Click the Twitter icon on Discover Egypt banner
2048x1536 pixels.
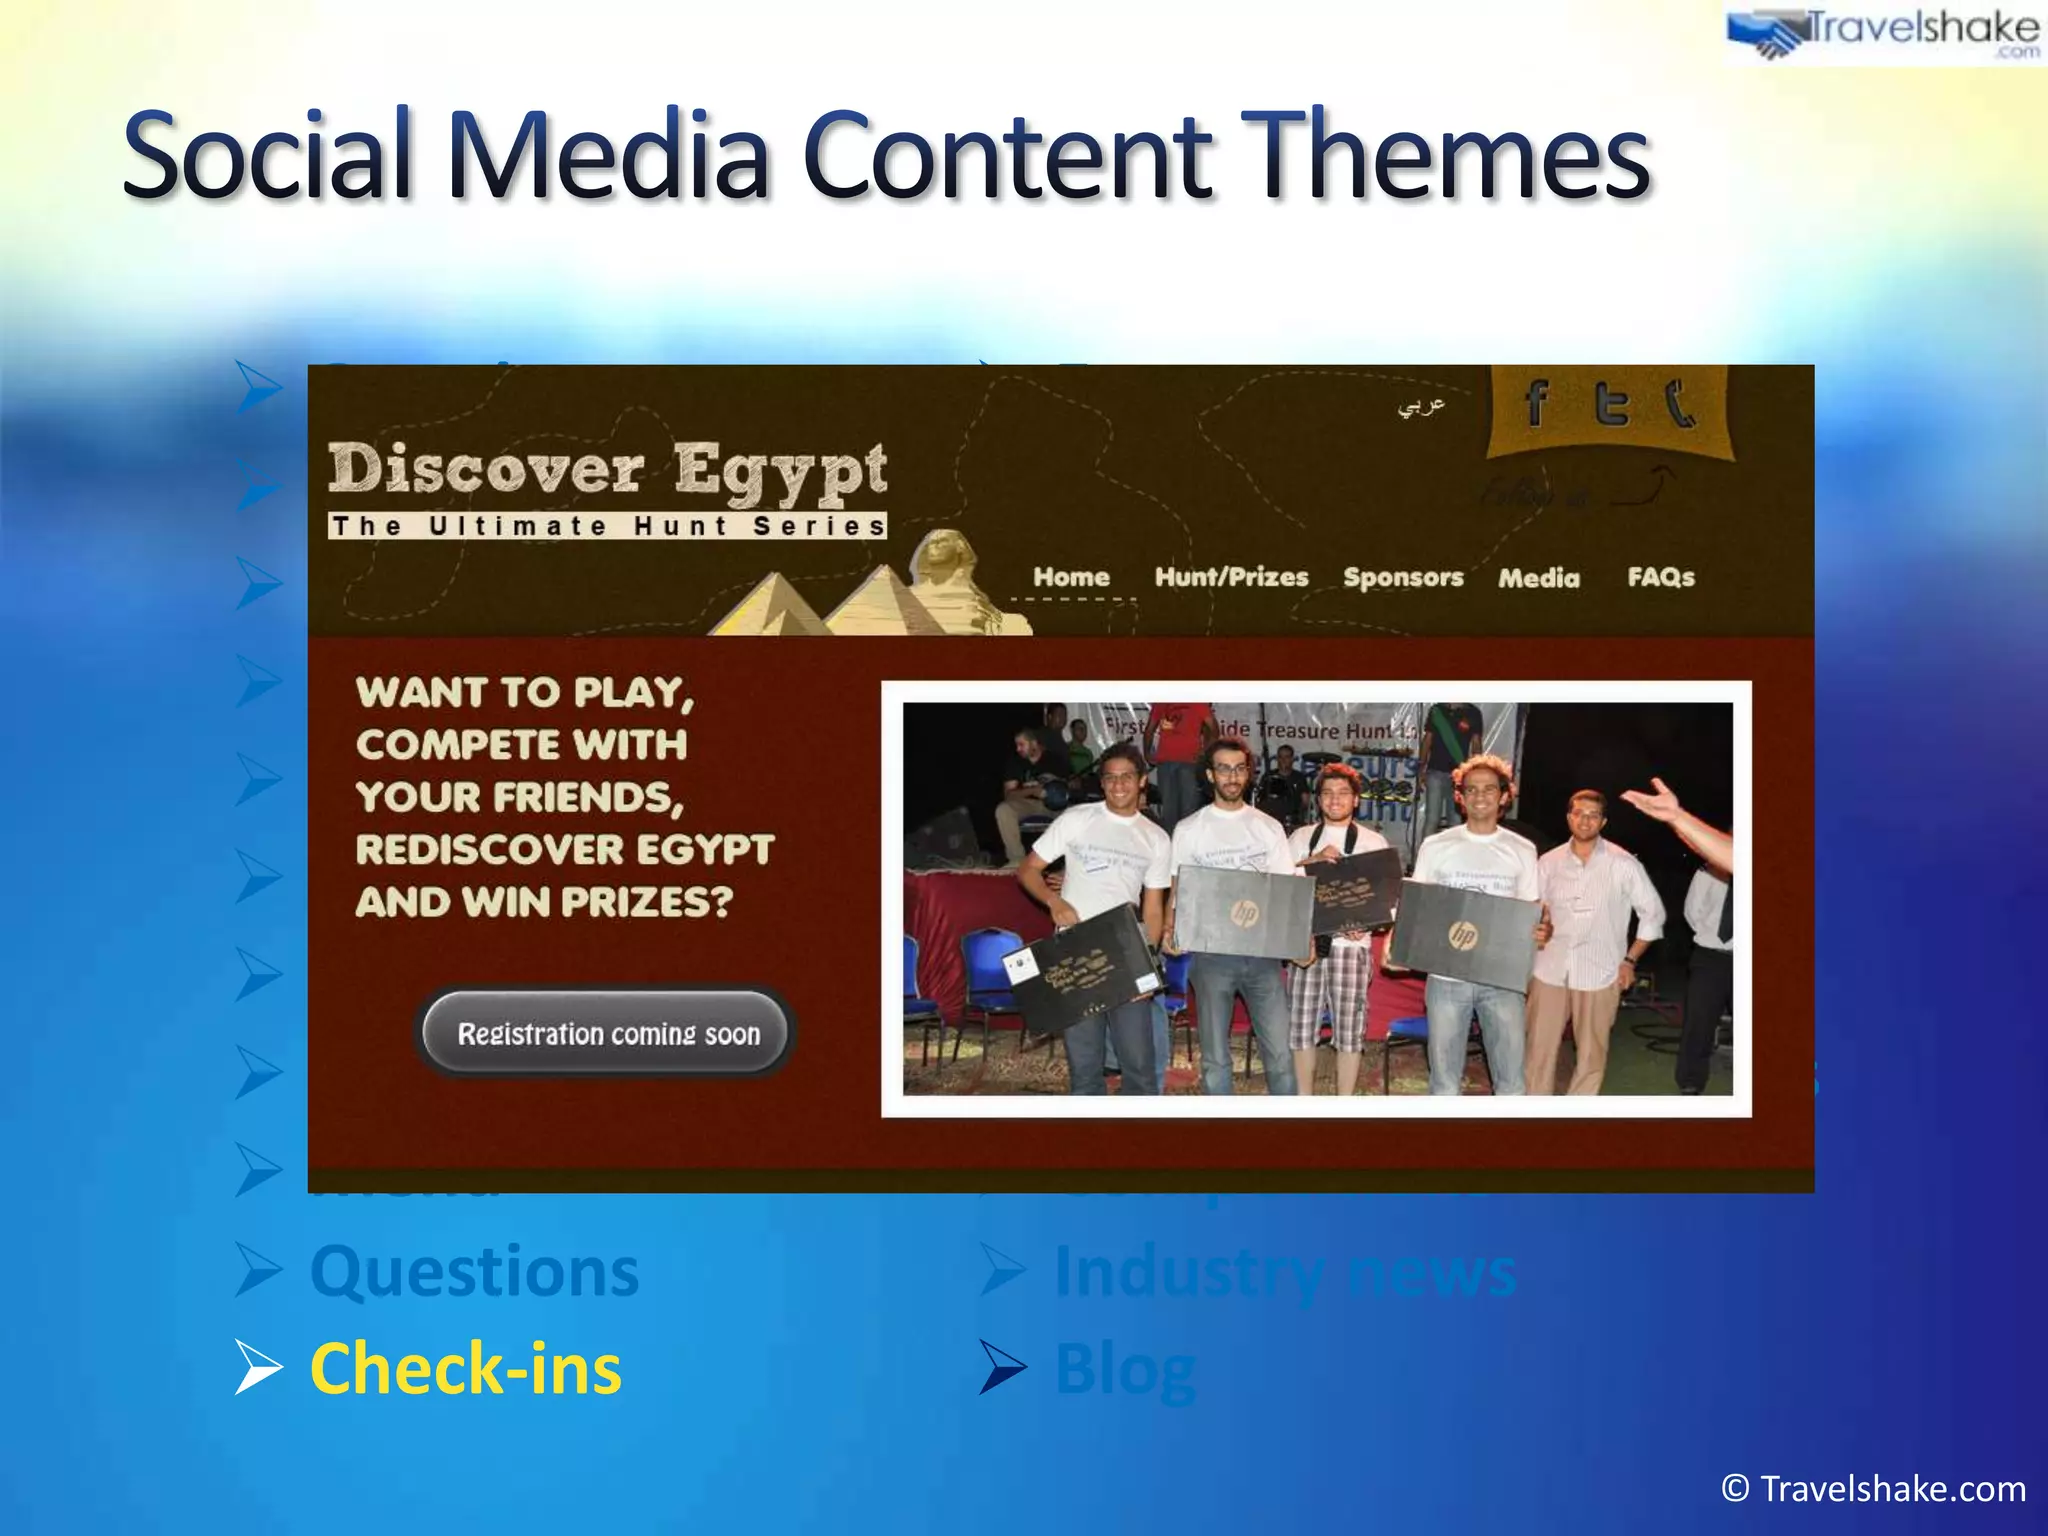click(x=1611, y=404)
